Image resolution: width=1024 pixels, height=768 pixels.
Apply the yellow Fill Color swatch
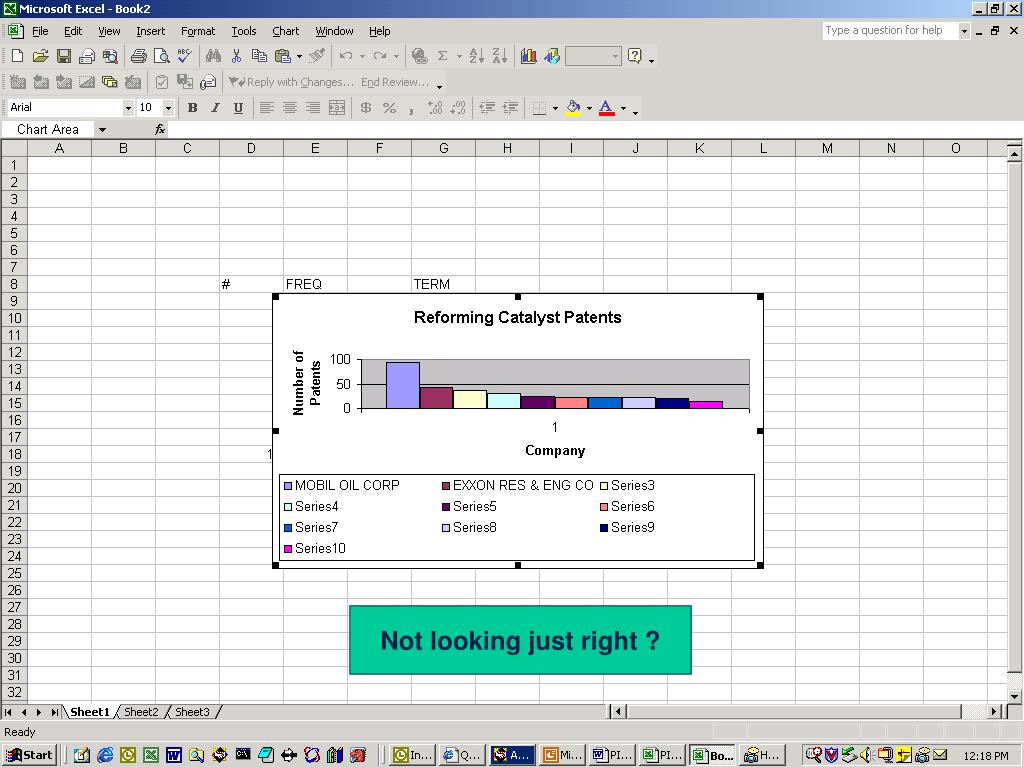573,108
